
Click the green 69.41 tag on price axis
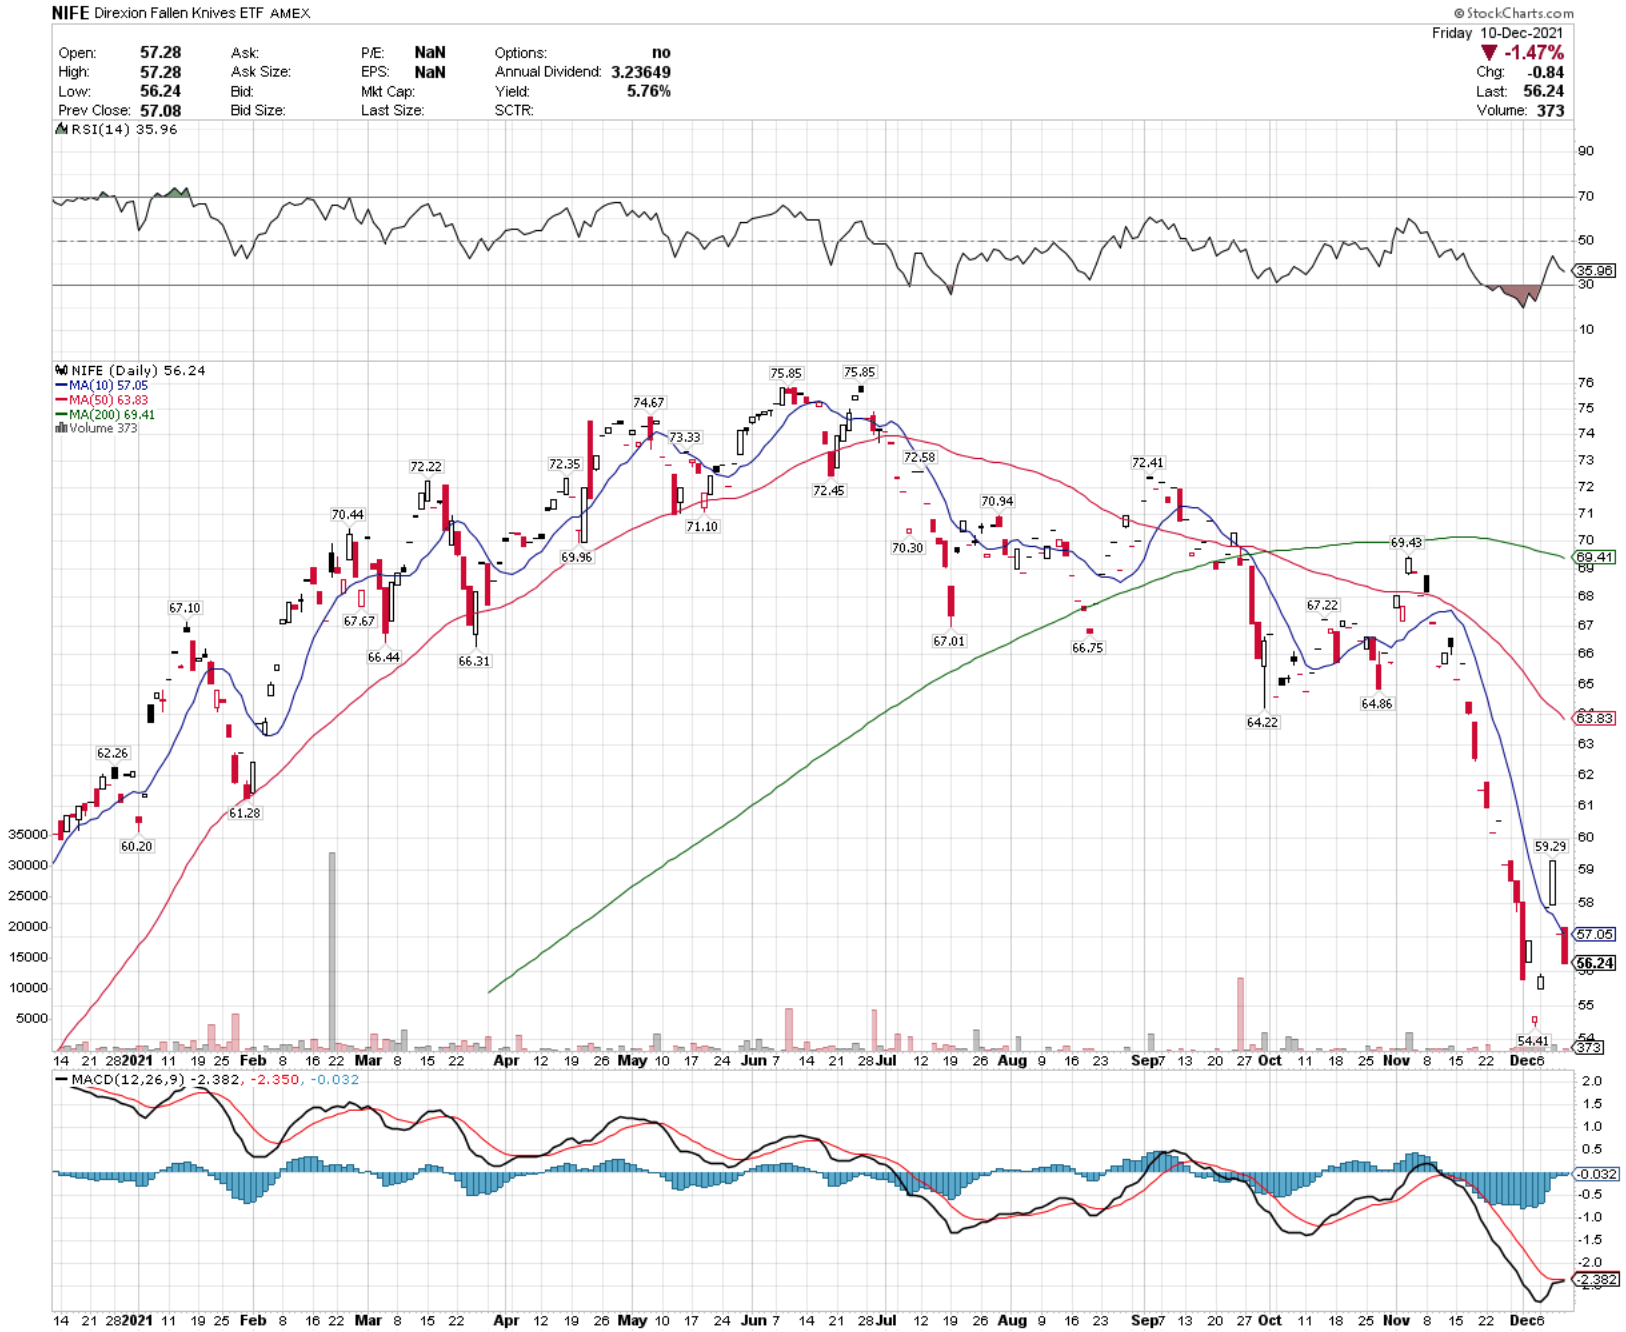pyautogui.click(x=1595, y=557)
